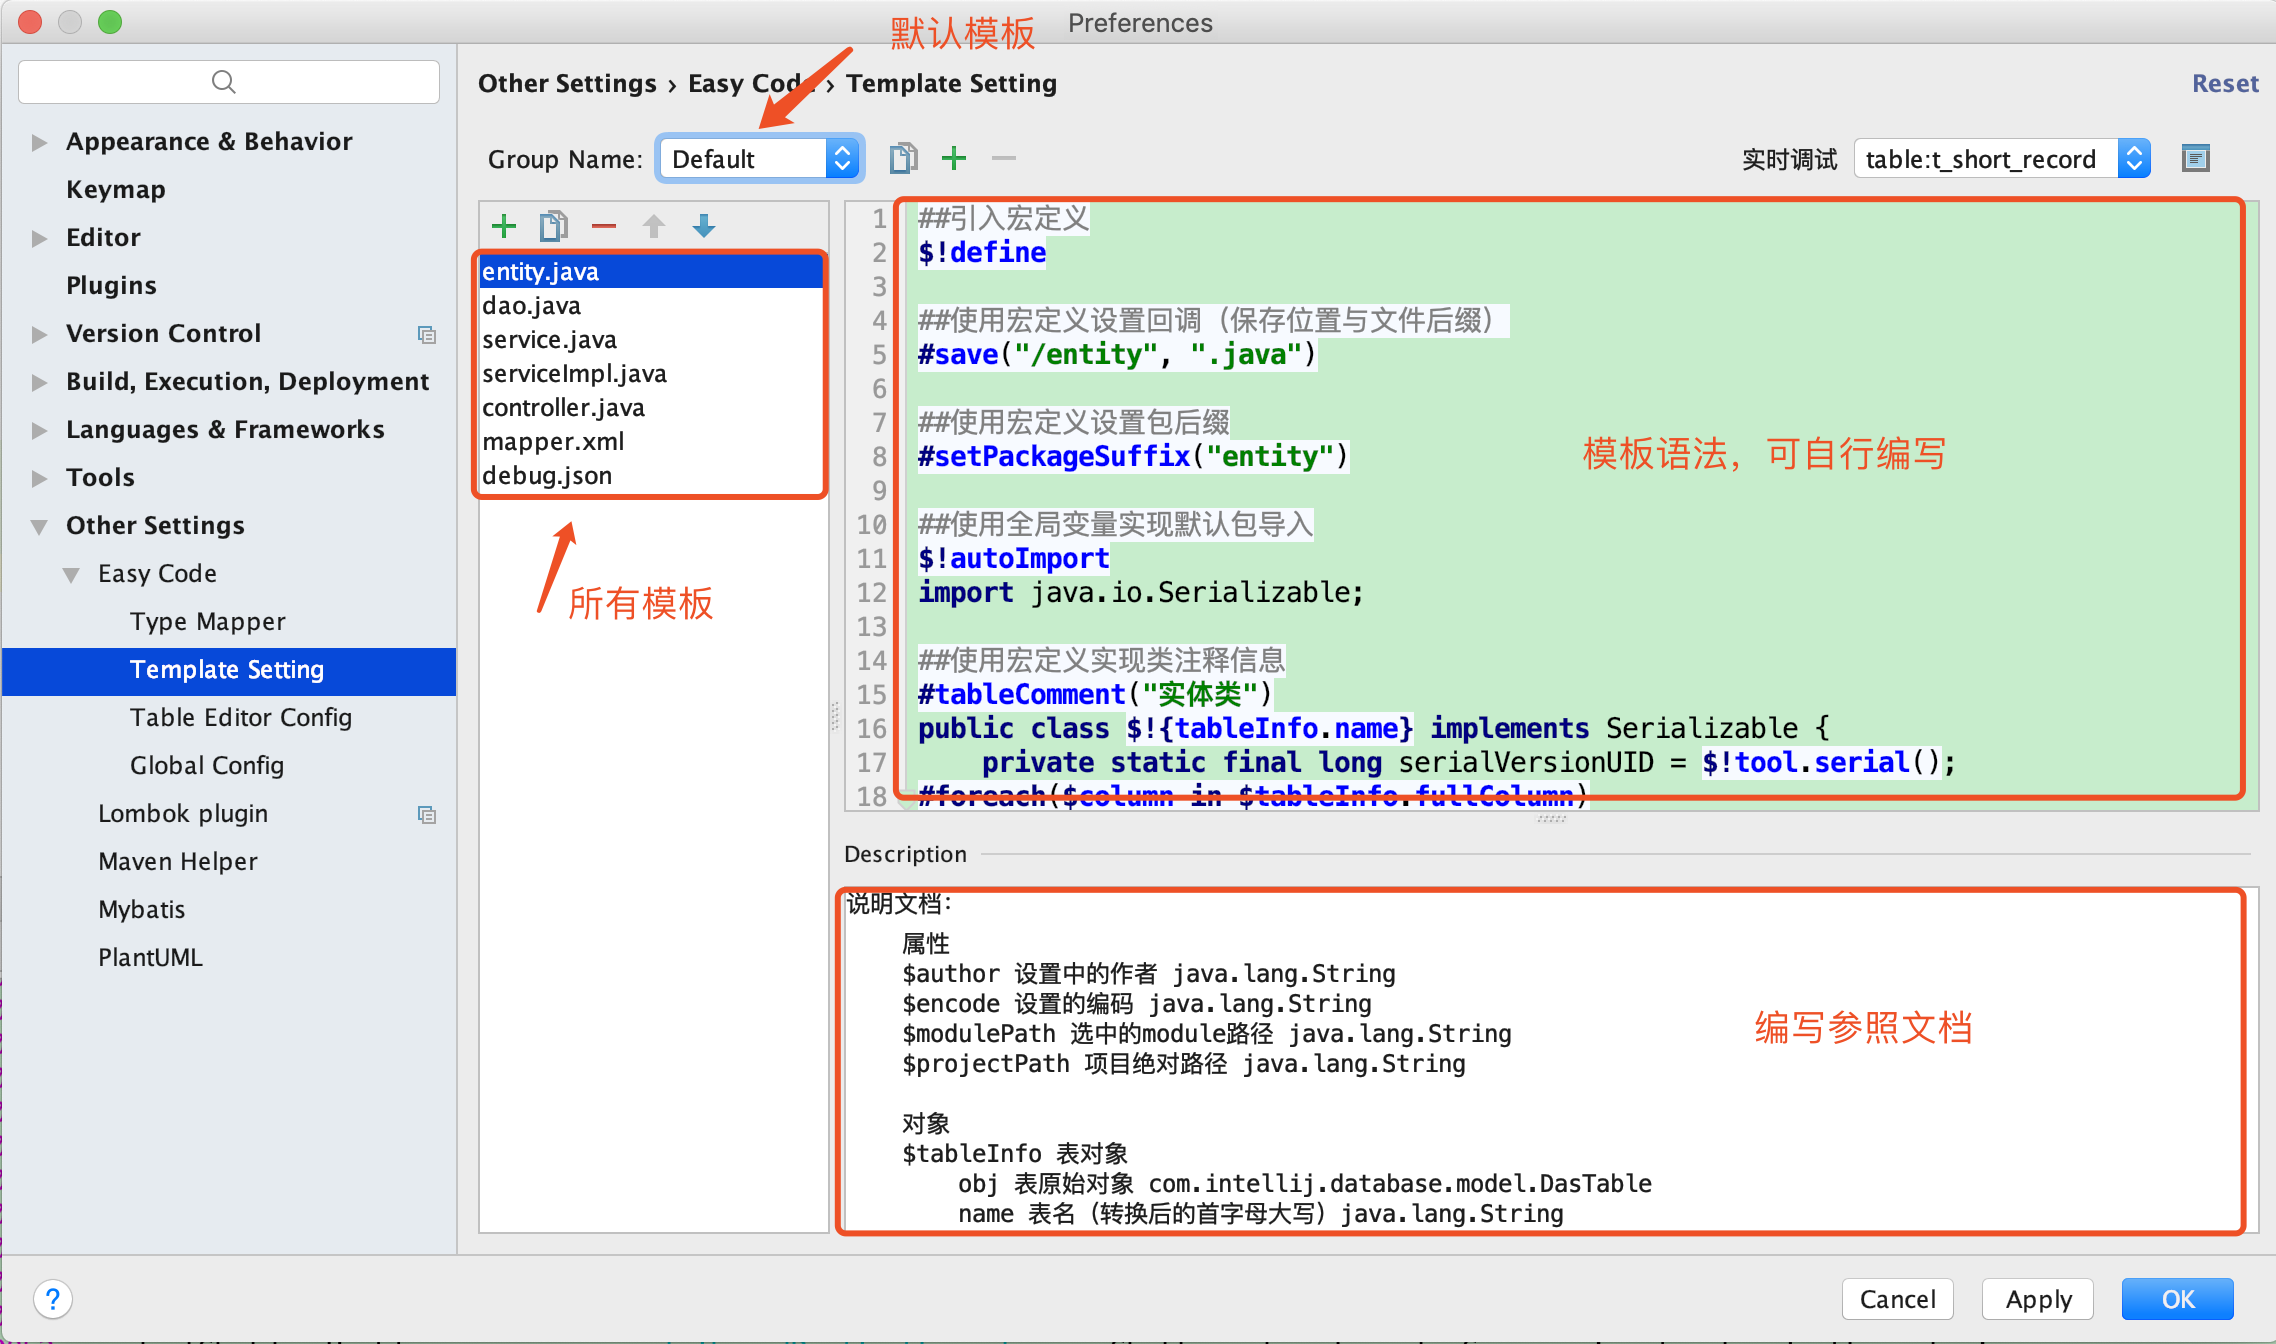Delete the selected template with red minus
The height and width of the screenshot is (1344, 2276).
[x=604, y=226]
